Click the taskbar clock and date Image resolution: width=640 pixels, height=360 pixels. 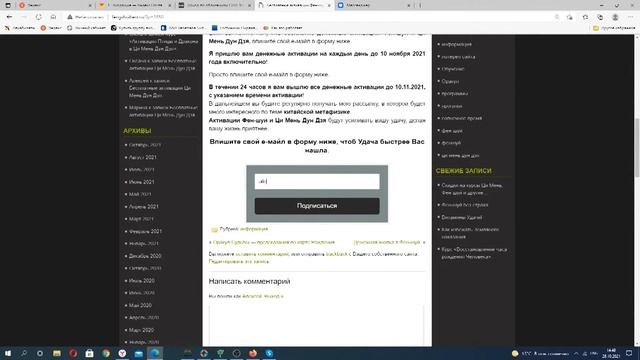click(x=611, y=353)
